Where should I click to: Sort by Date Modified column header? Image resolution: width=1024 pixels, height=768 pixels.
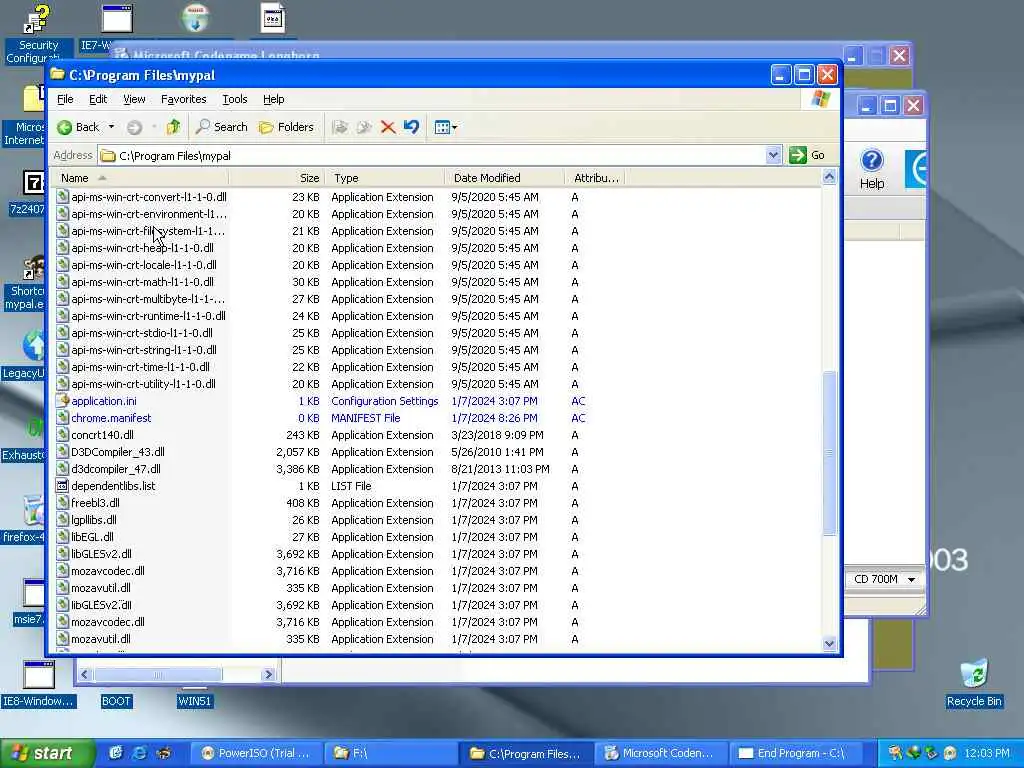[504, 178]
